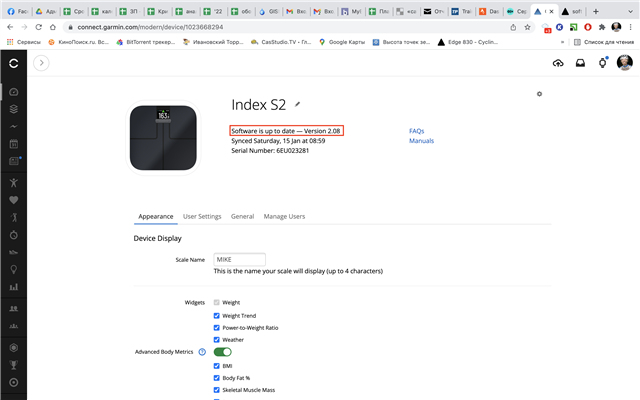Open the newspaper icon with blue dot

(x=14, y=161)
